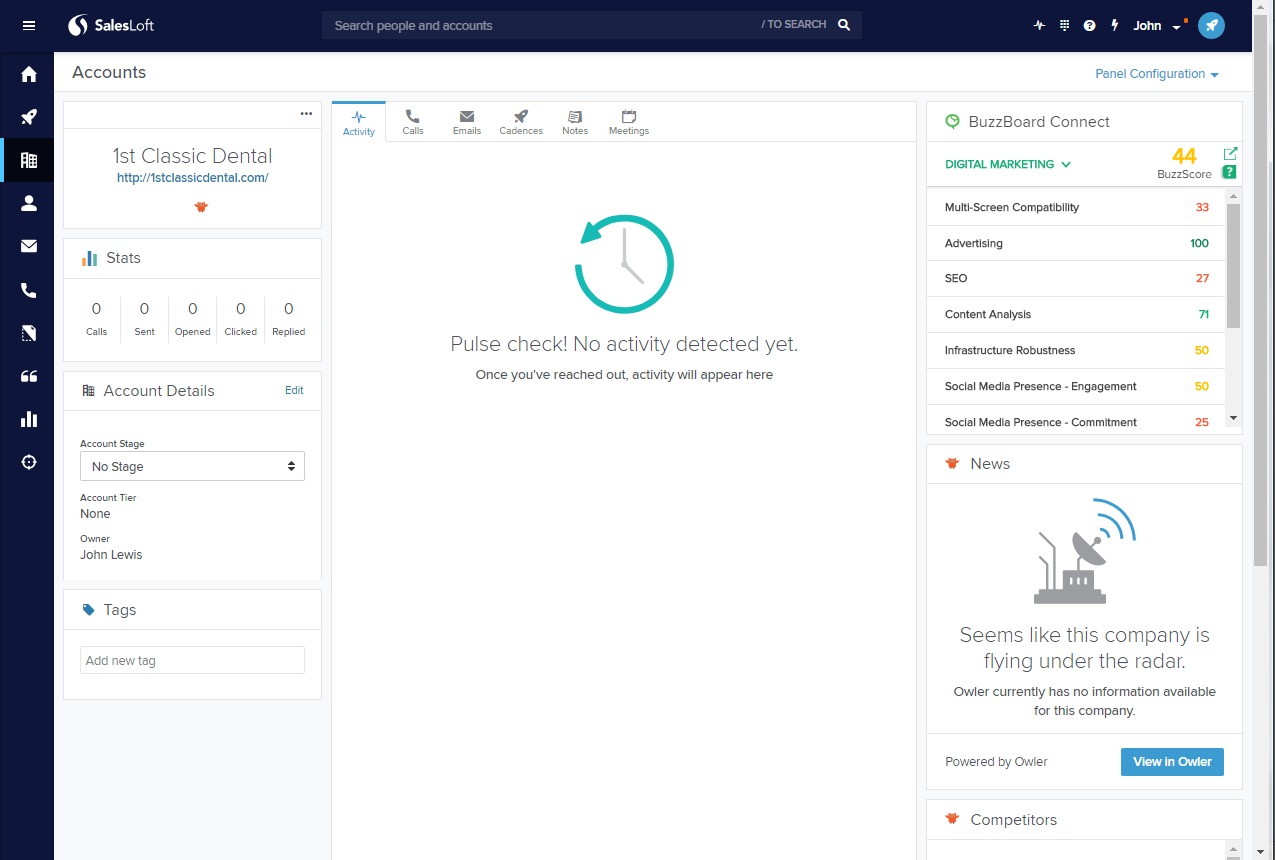Screen dimensions: 1275x860
Task: Click the 1st Classic Dental account name
Action: pos(192,156)
